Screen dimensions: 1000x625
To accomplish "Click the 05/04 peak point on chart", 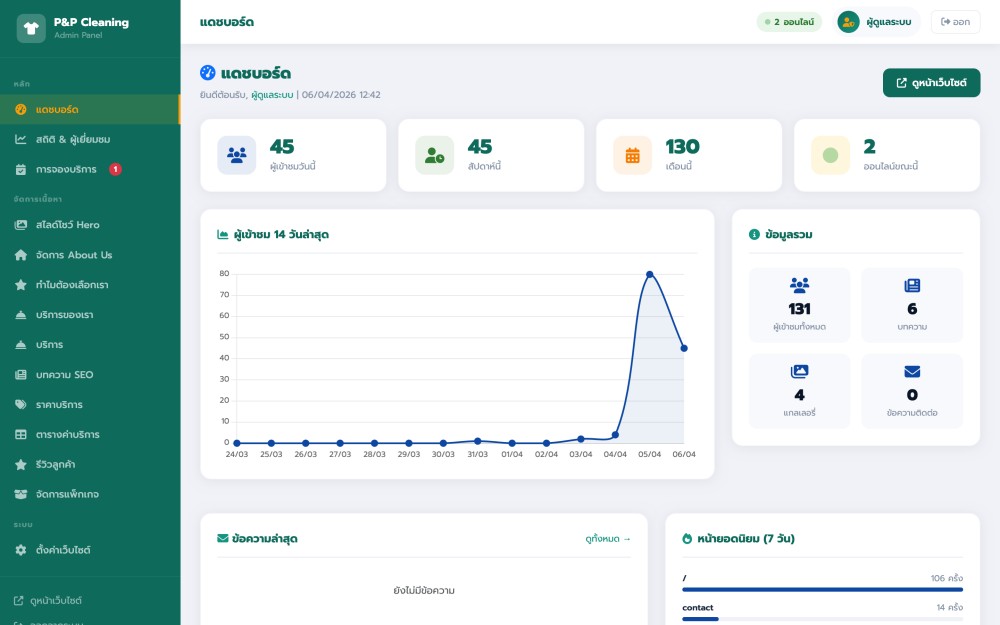I will [x=650, y=274].
